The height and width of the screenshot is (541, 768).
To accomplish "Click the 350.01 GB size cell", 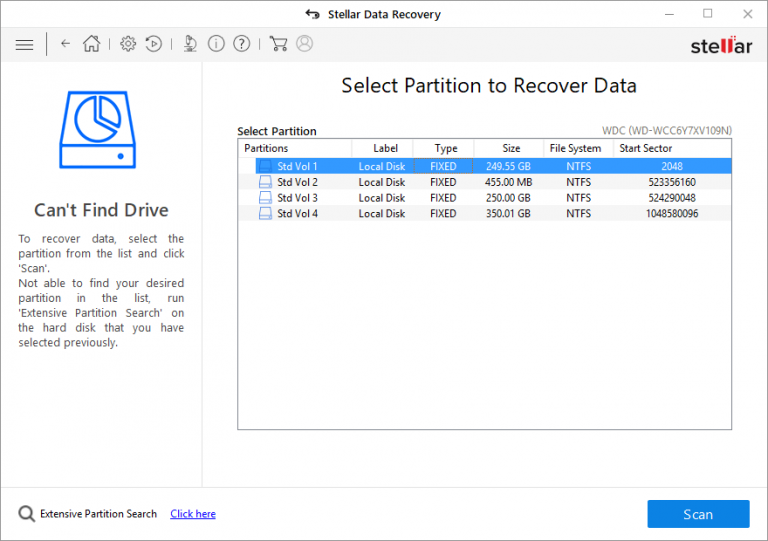I will coord(508,213).
